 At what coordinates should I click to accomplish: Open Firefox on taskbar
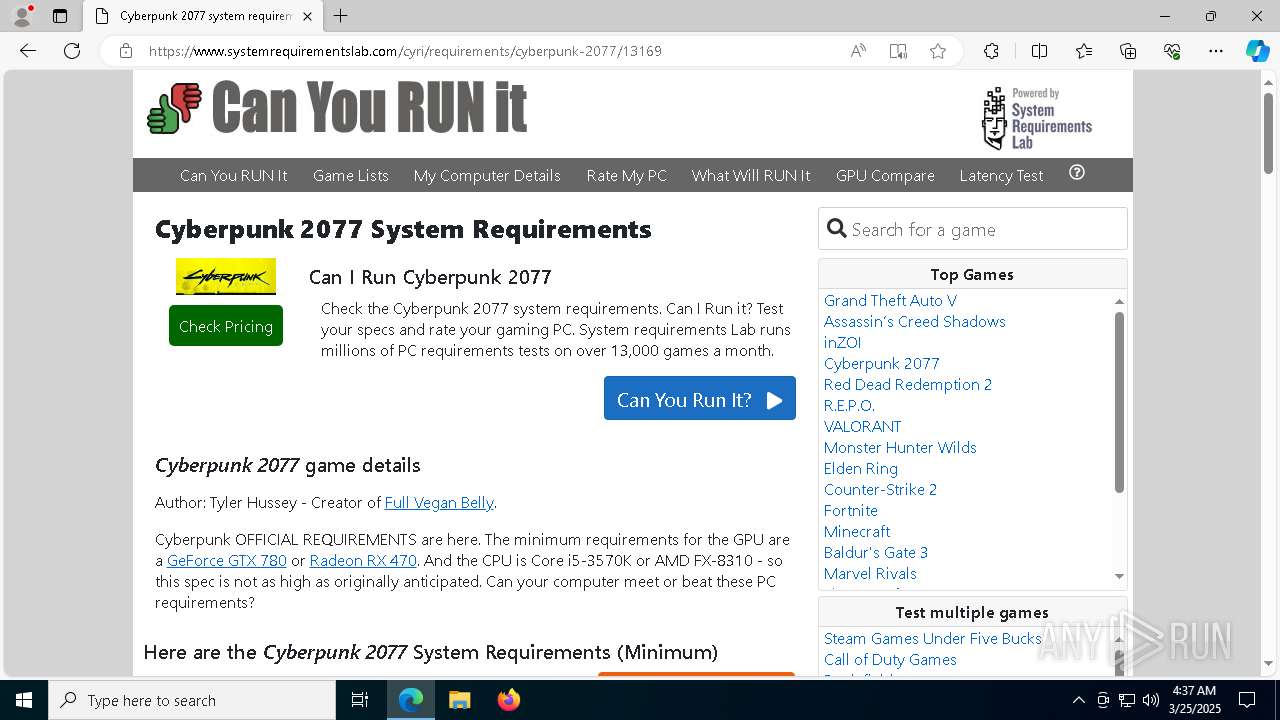tap(508, 700)
